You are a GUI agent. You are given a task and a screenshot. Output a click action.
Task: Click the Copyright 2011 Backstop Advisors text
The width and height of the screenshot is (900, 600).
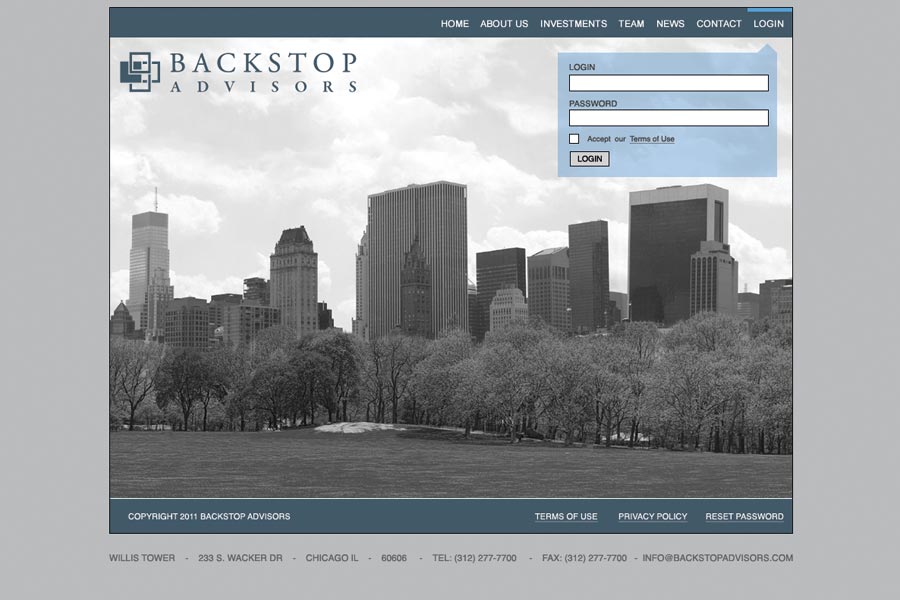(x=209, y=517)
